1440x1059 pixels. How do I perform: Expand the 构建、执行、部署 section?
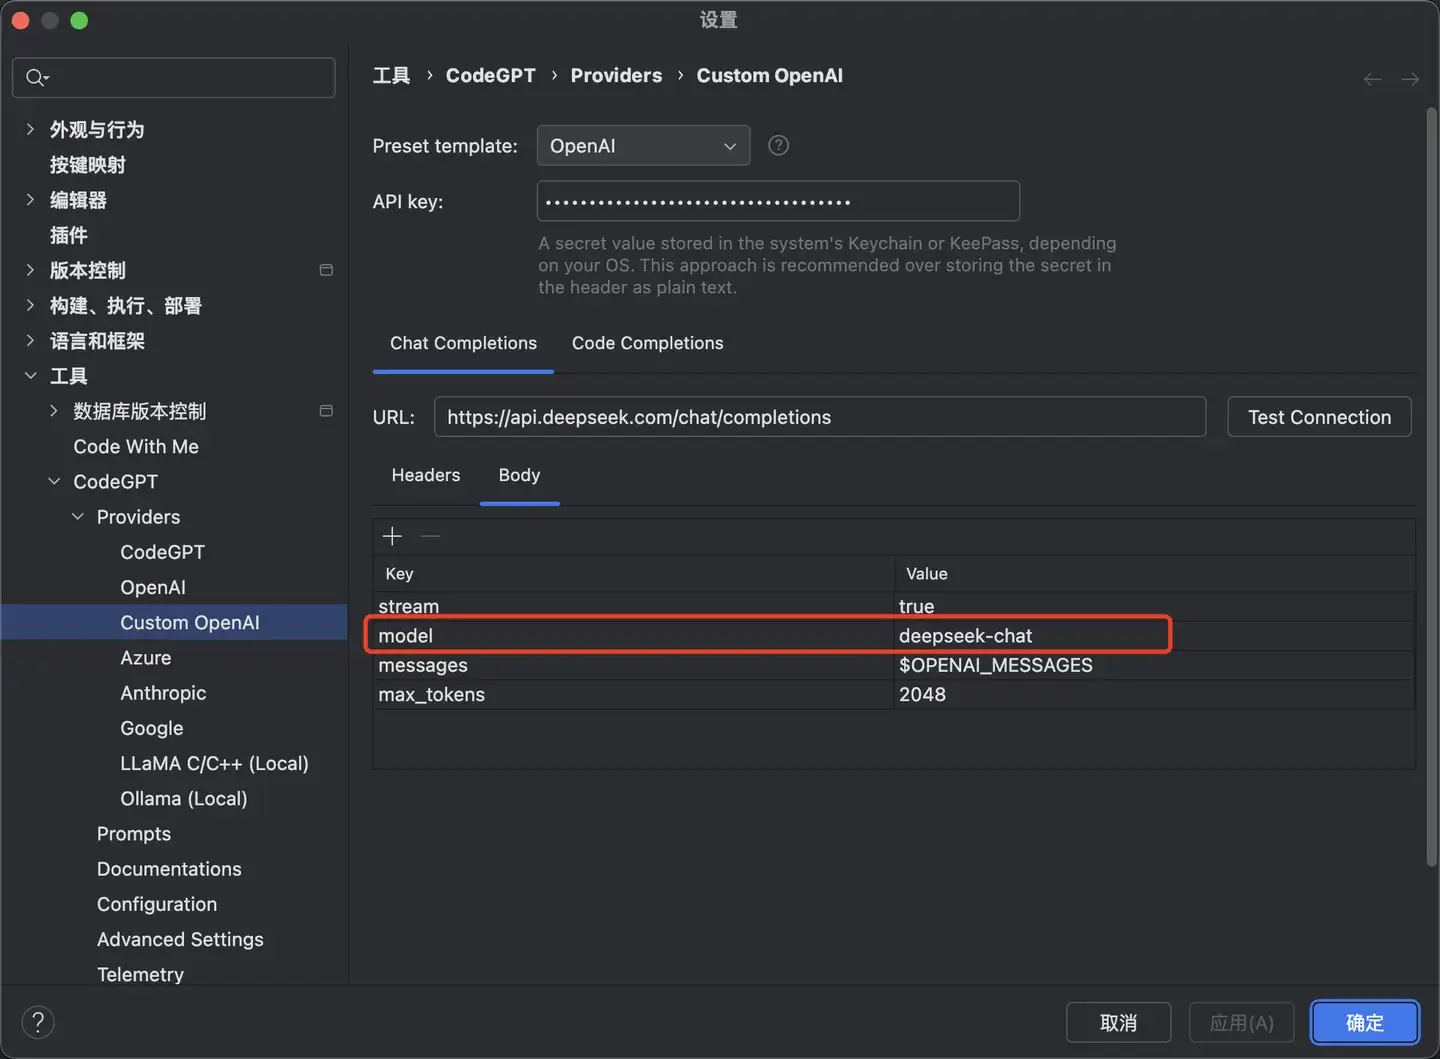click(x=30, y=305)
